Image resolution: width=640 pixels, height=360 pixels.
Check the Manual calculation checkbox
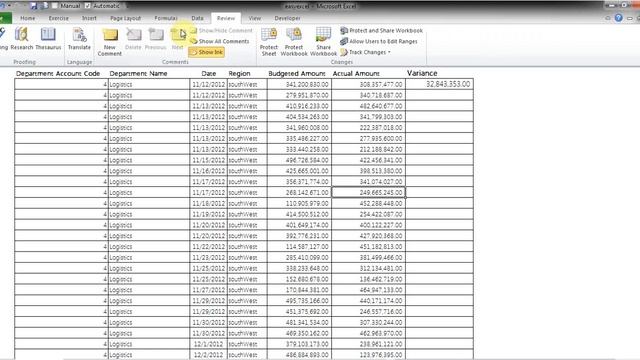(x=55, y=6)
